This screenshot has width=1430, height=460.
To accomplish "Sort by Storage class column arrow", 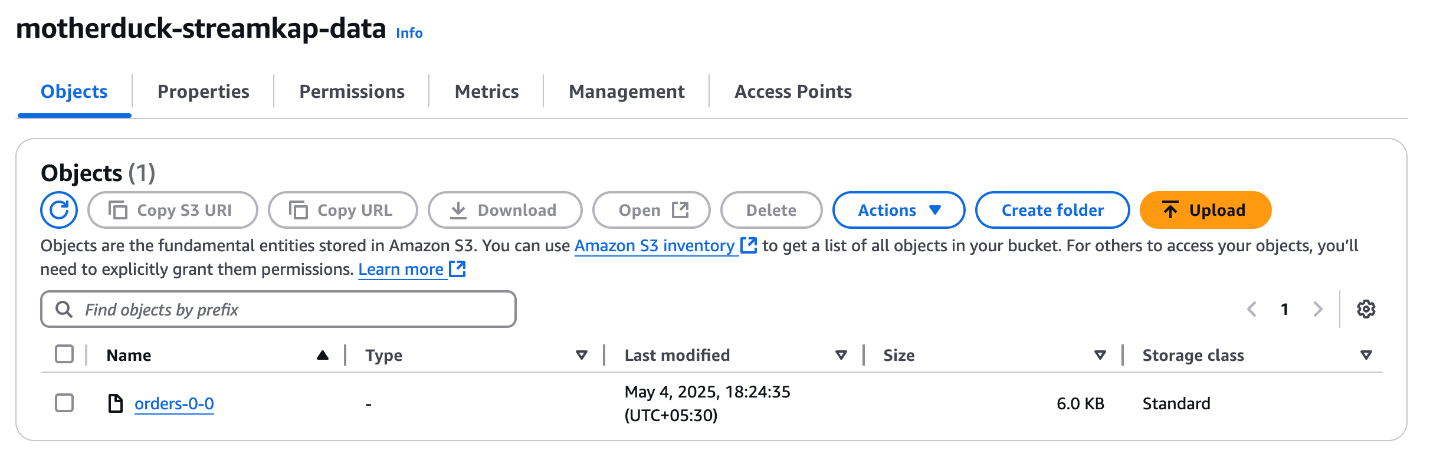I will coord(1366,355).
